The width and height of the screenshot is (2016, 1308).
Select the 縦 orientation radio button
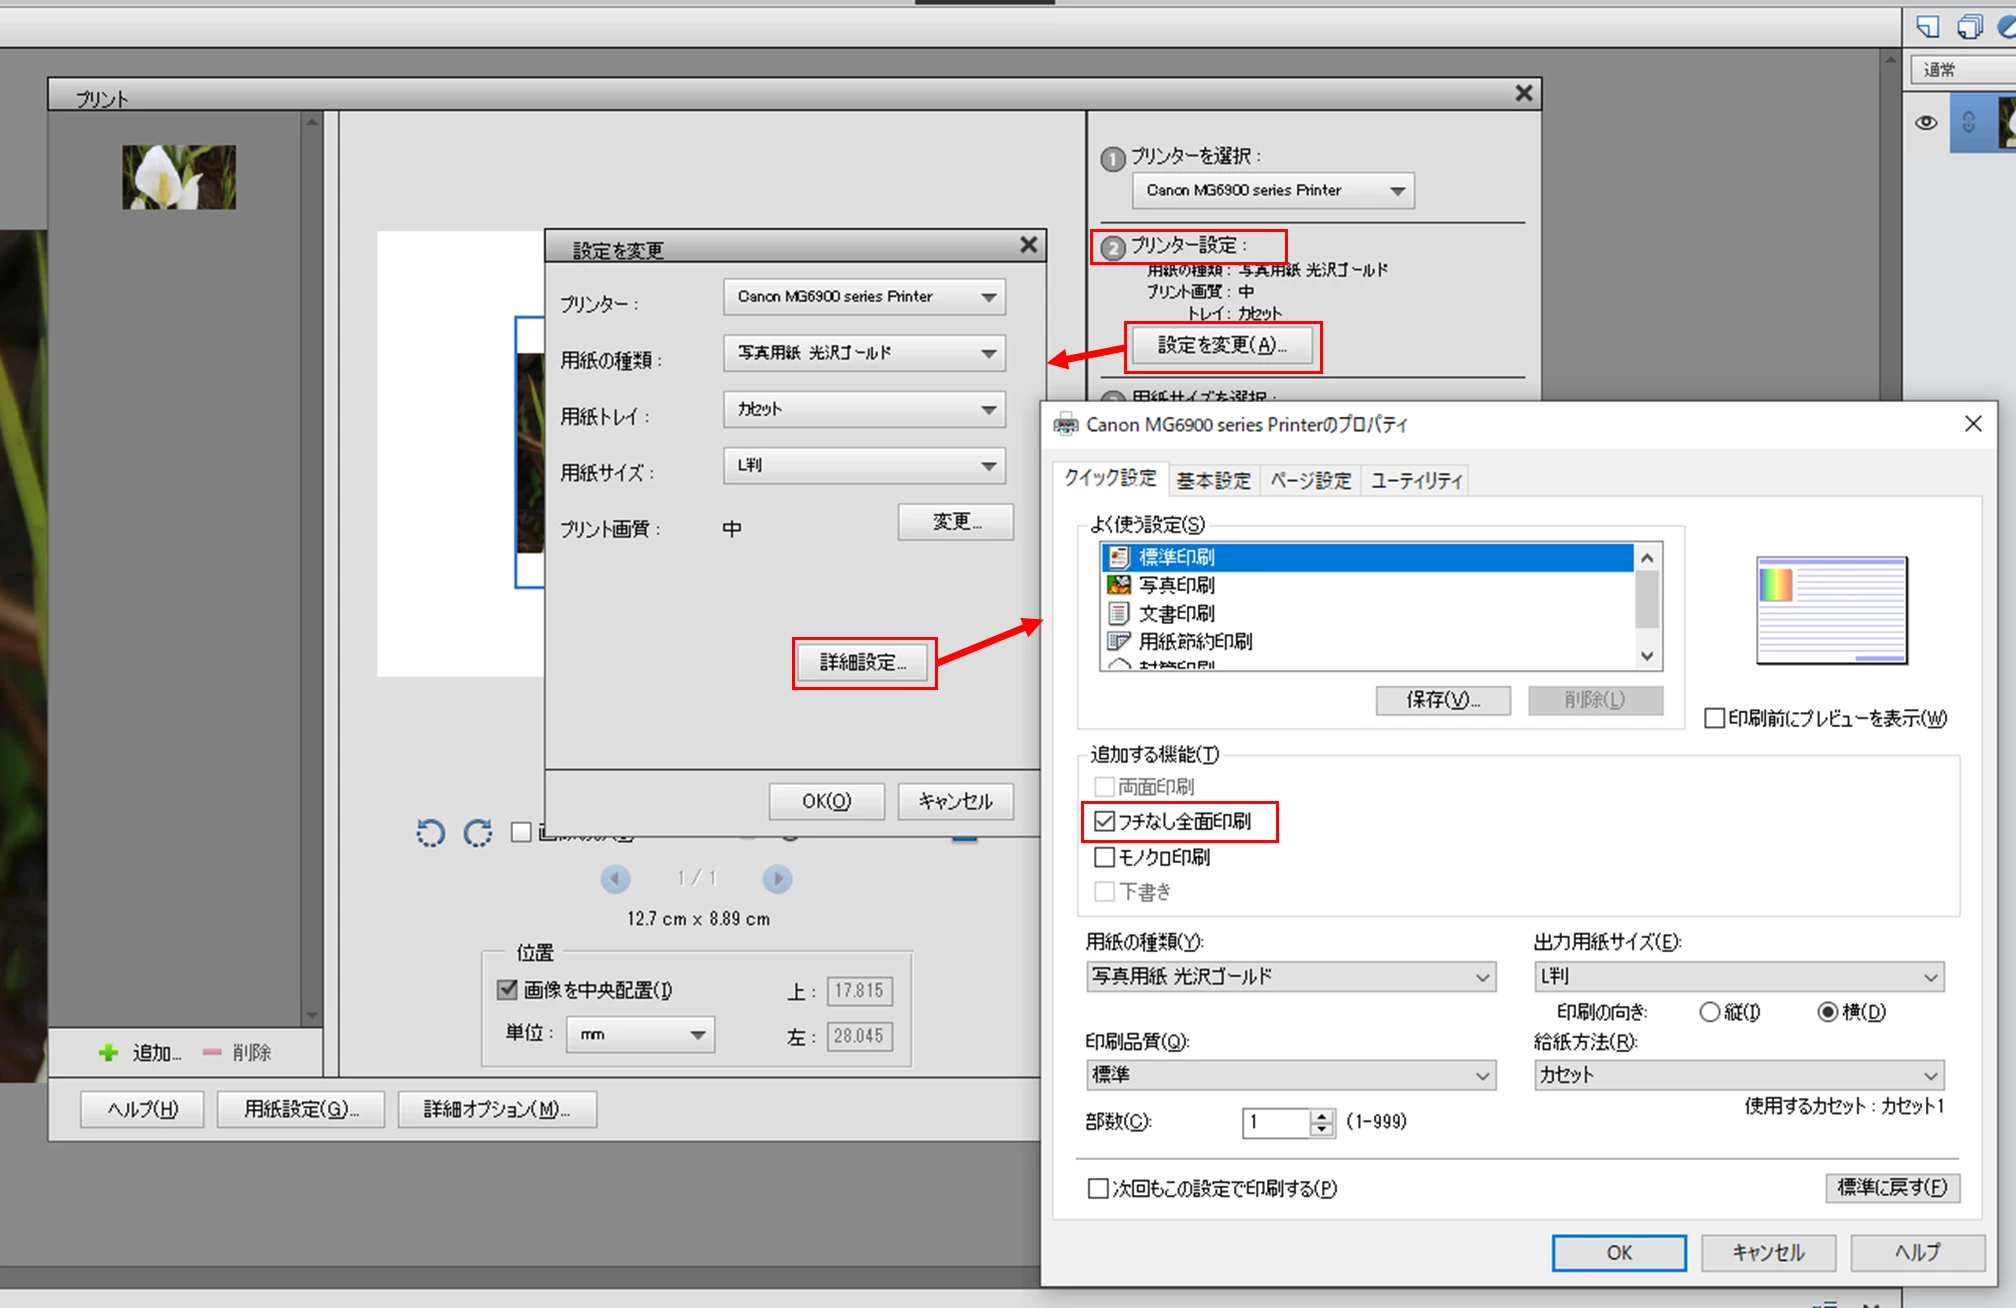1710,1012
